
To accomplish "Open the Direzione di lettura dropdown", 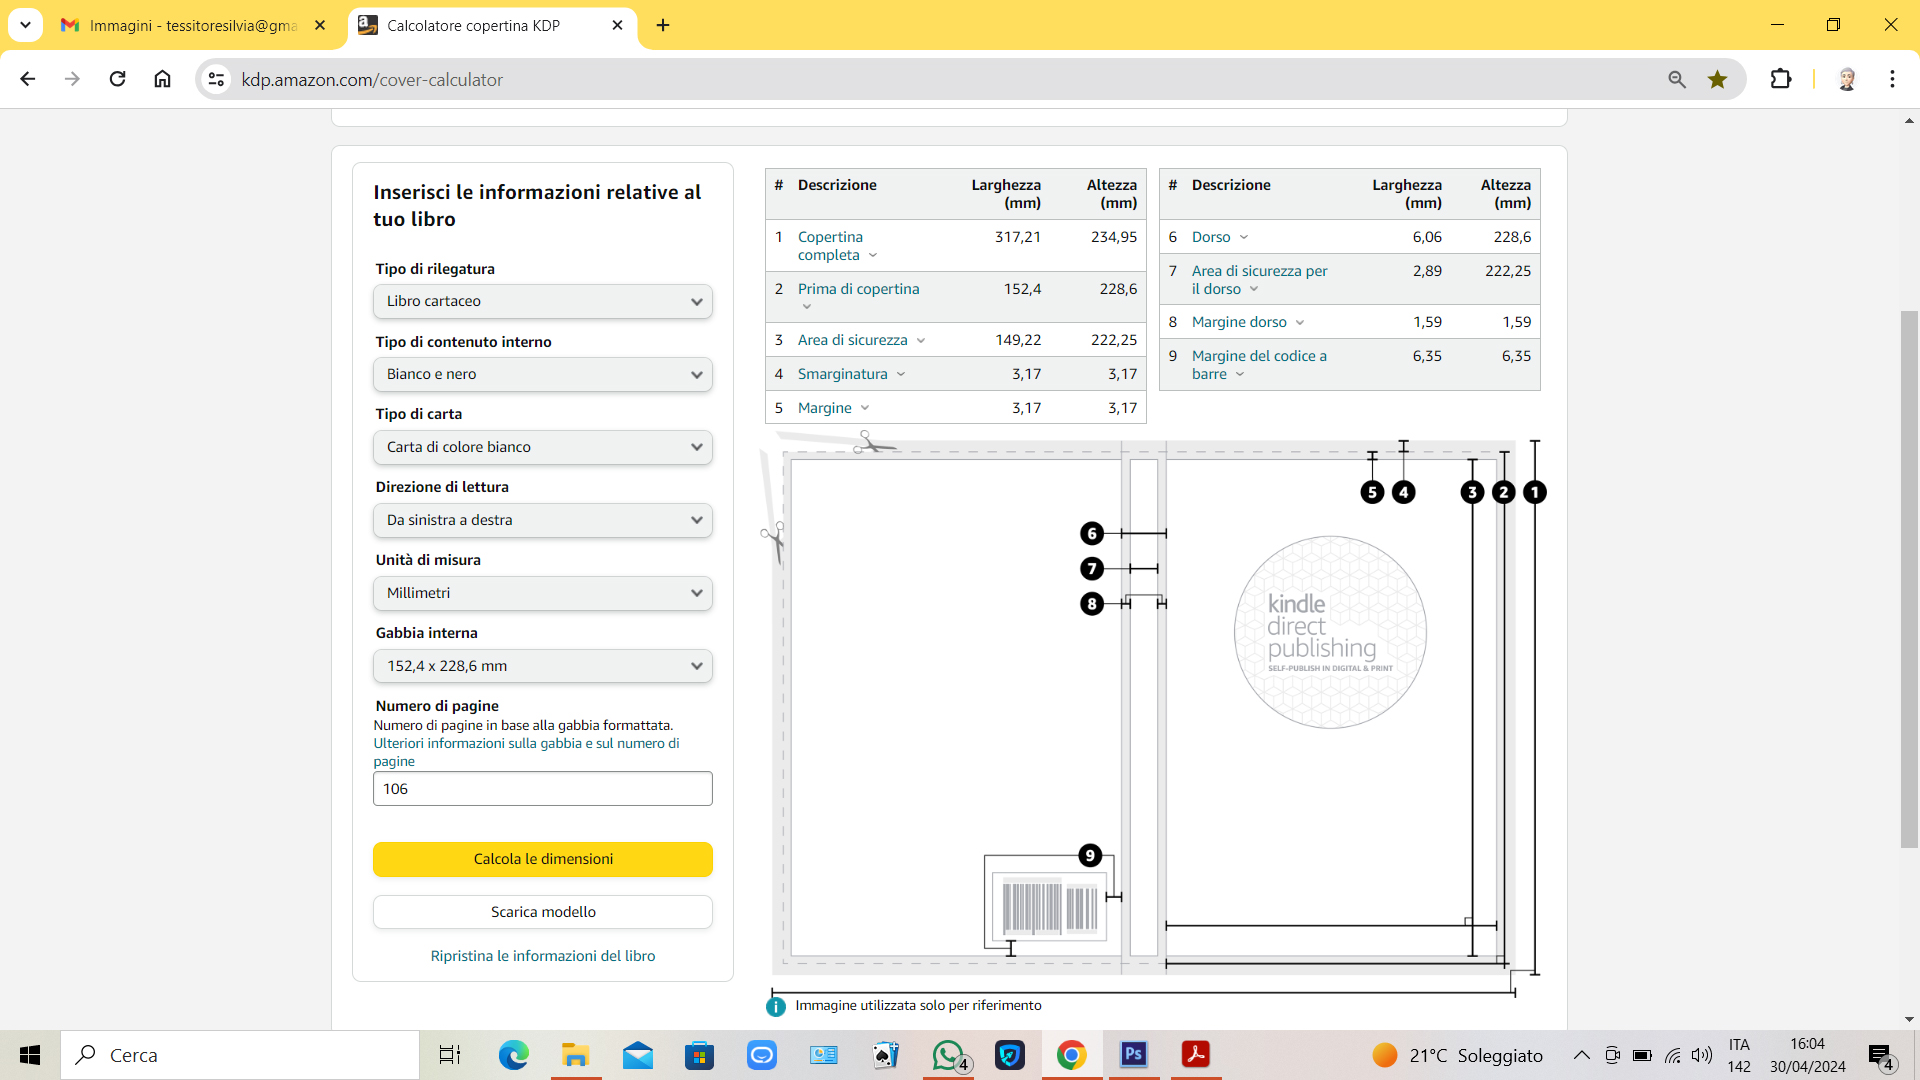I will (543, 520).
